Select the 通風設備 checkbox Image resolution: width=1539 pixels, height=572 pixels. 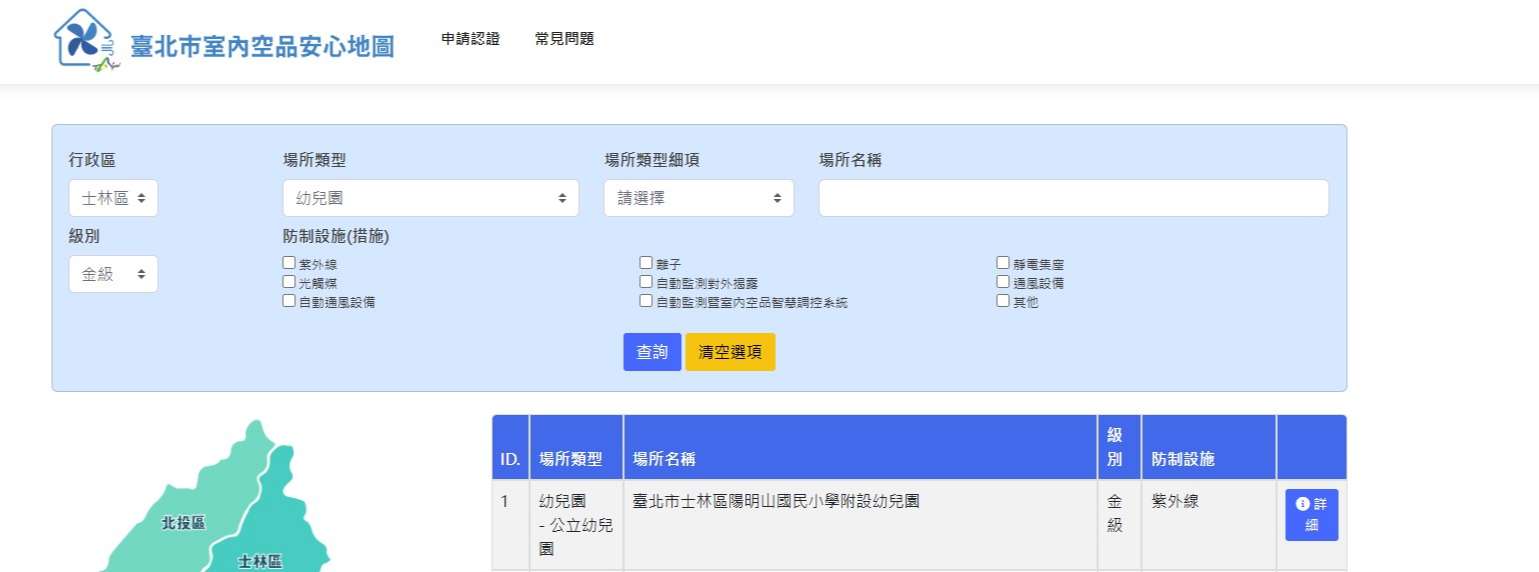point(1003,282)
